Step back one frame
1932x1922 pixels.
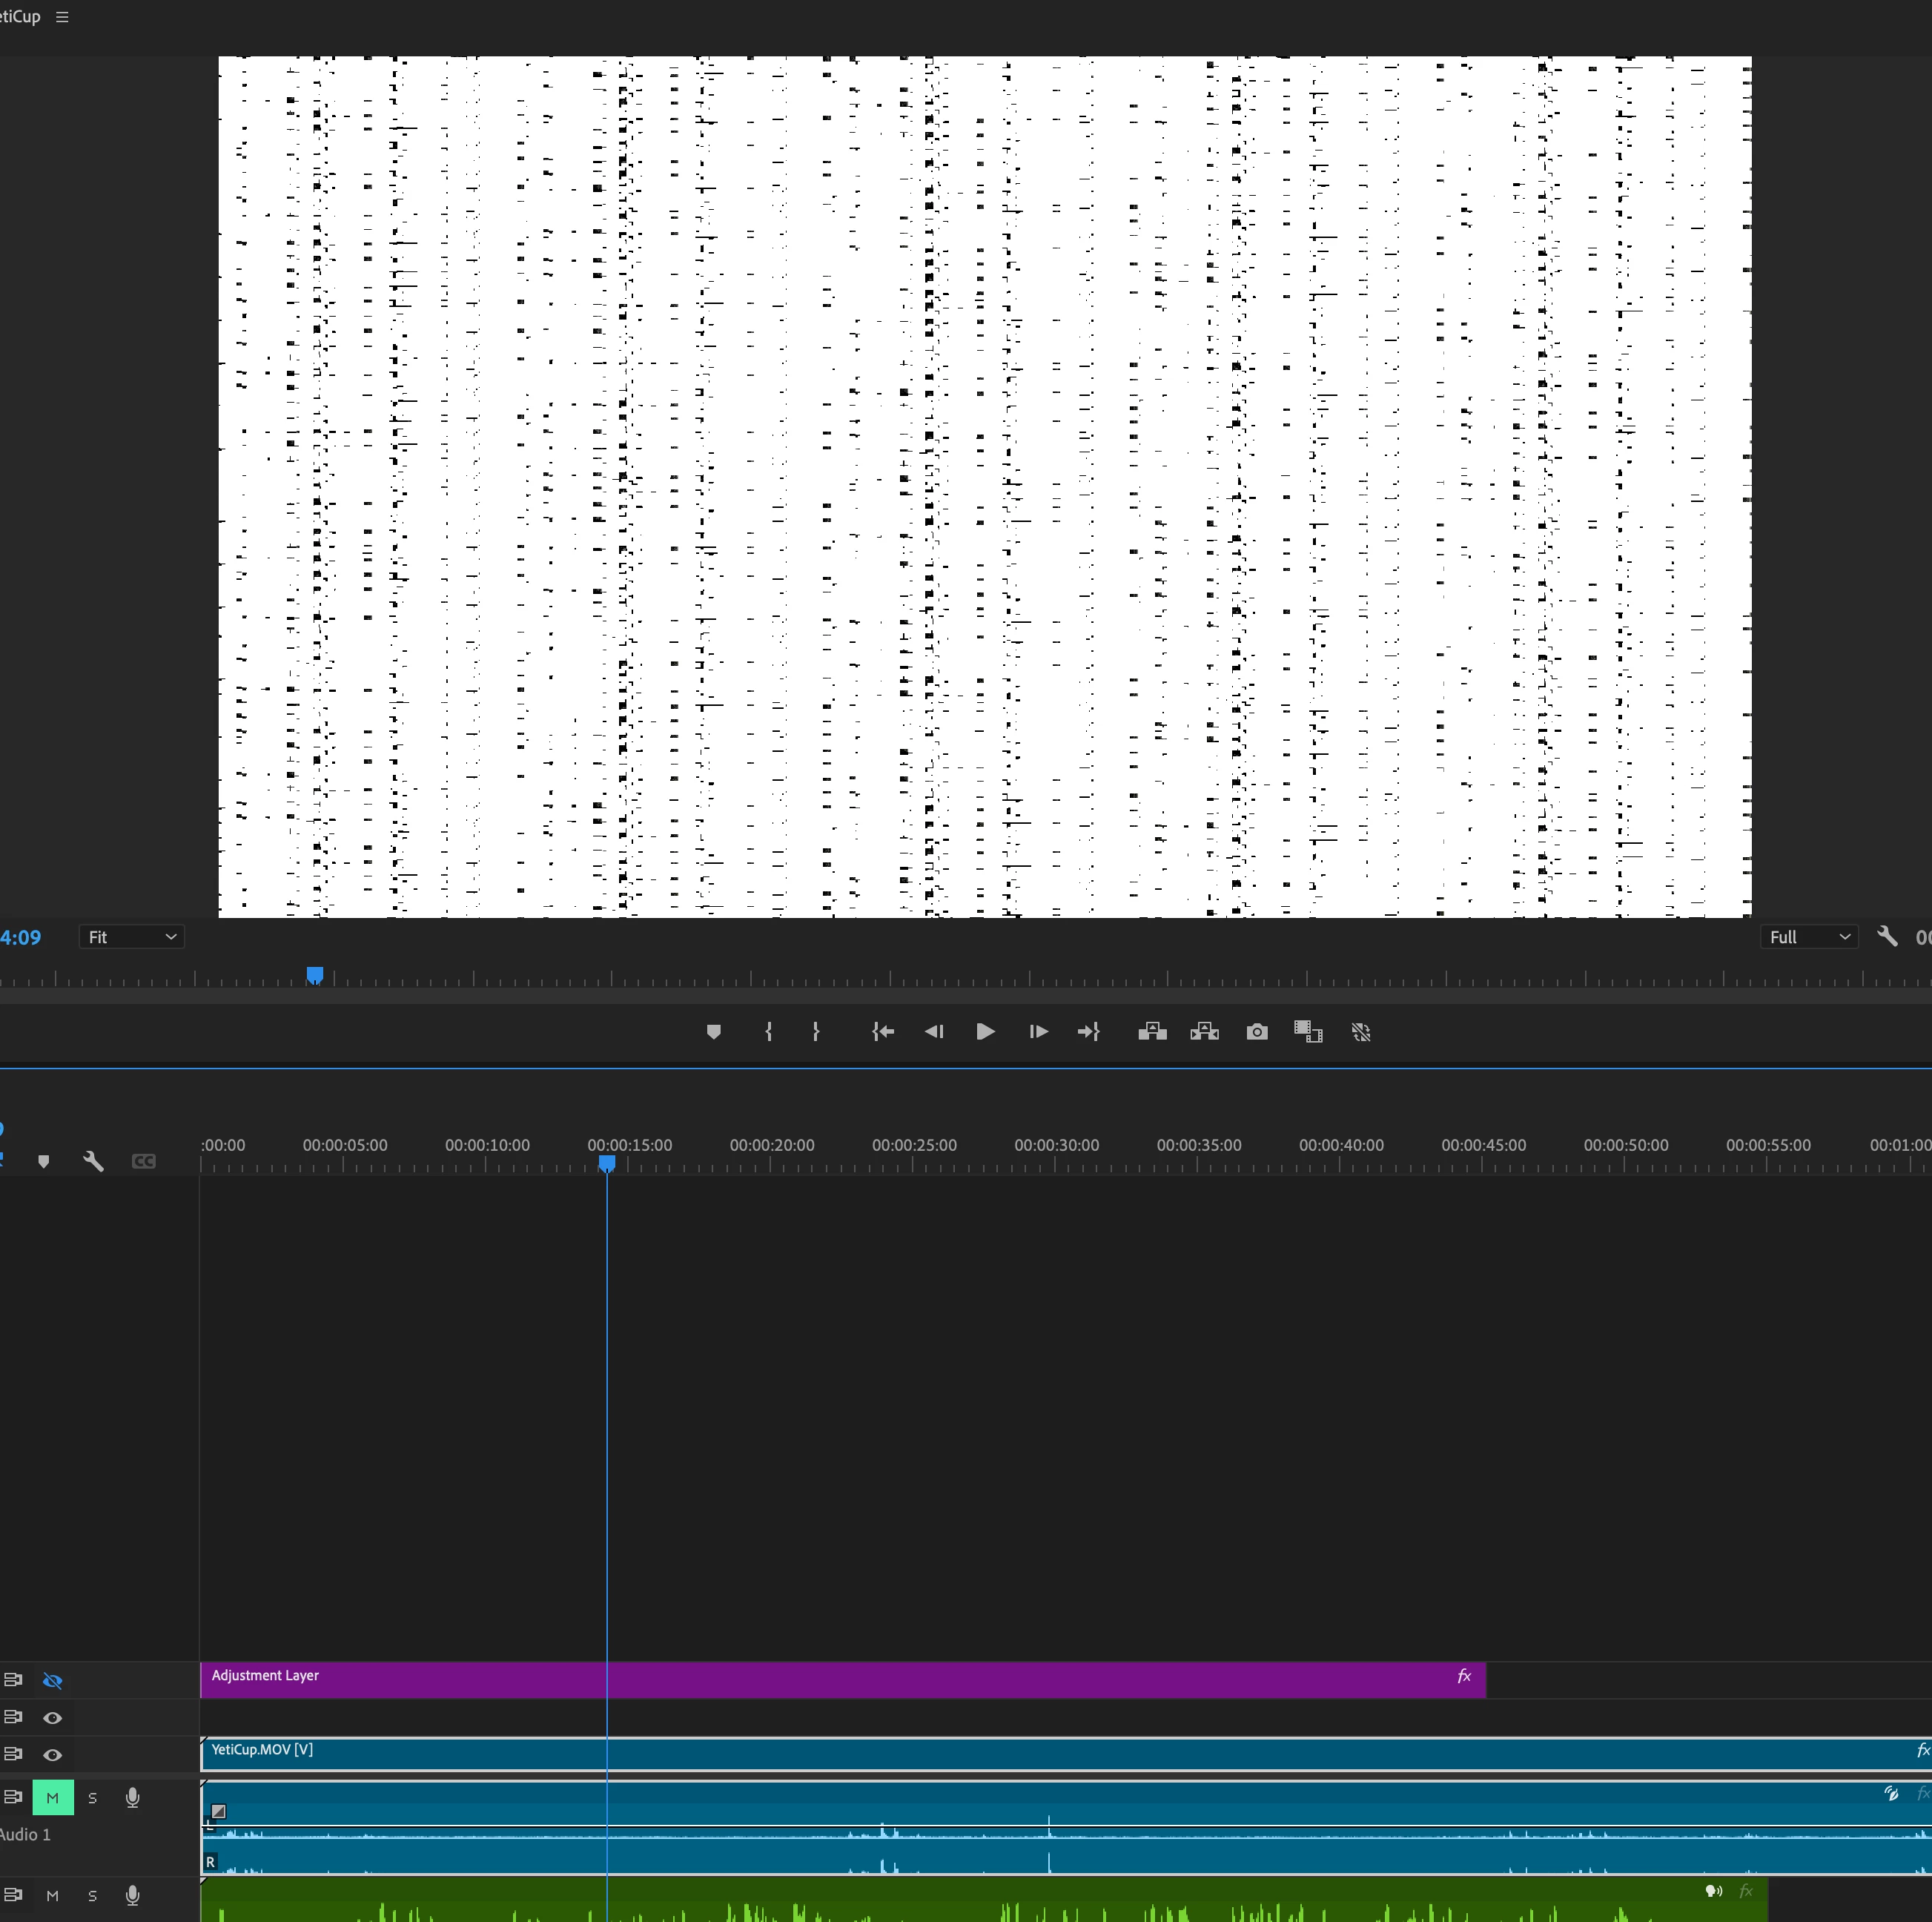[934, 1032]
